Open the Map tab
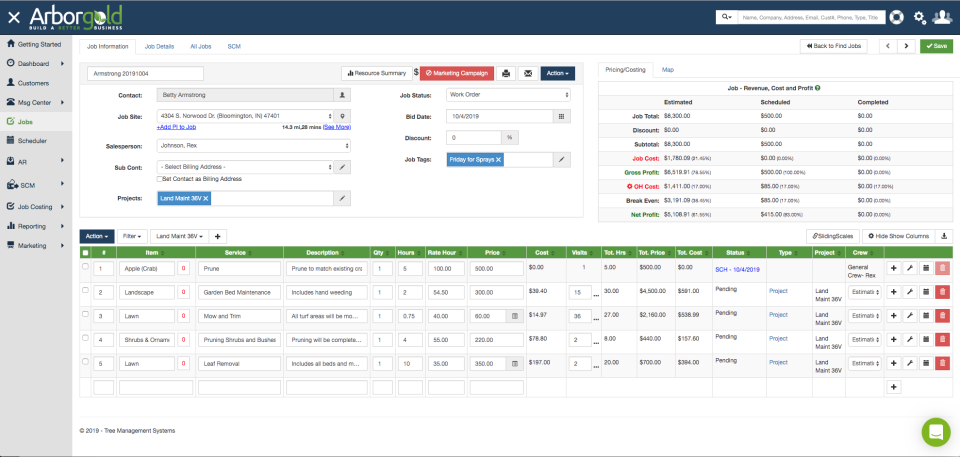This screenshot has width=960, height=457. tap(667, 70)
